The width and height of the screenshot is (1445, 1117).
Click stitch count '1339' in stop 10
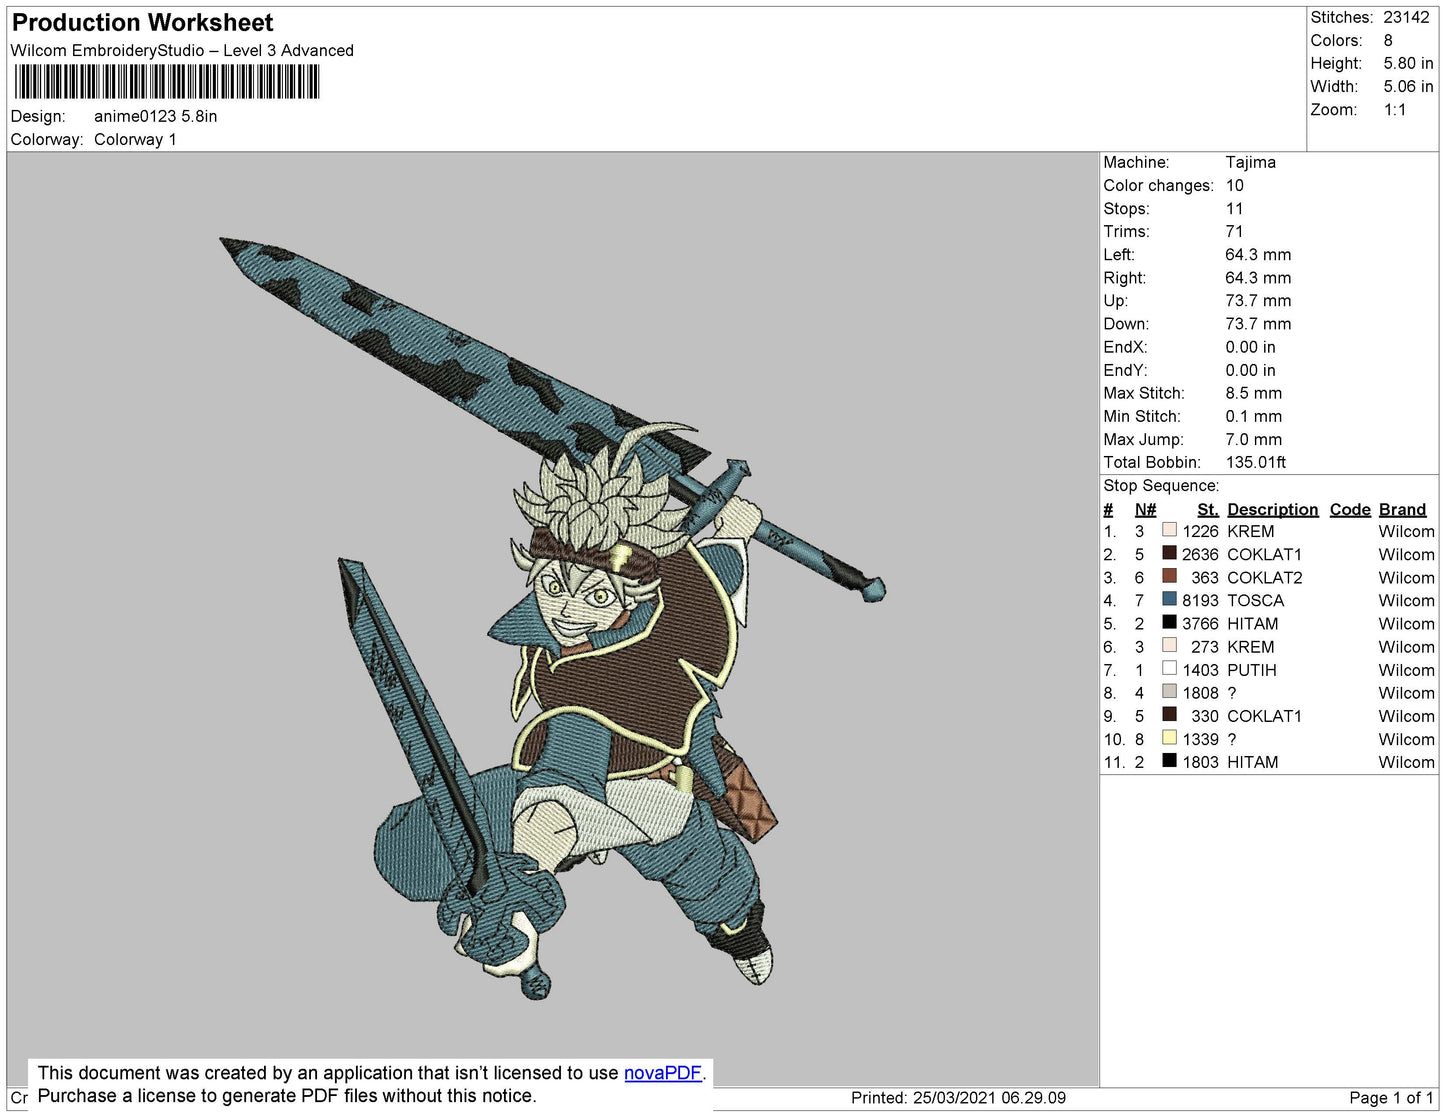[x=1200, y=739]
